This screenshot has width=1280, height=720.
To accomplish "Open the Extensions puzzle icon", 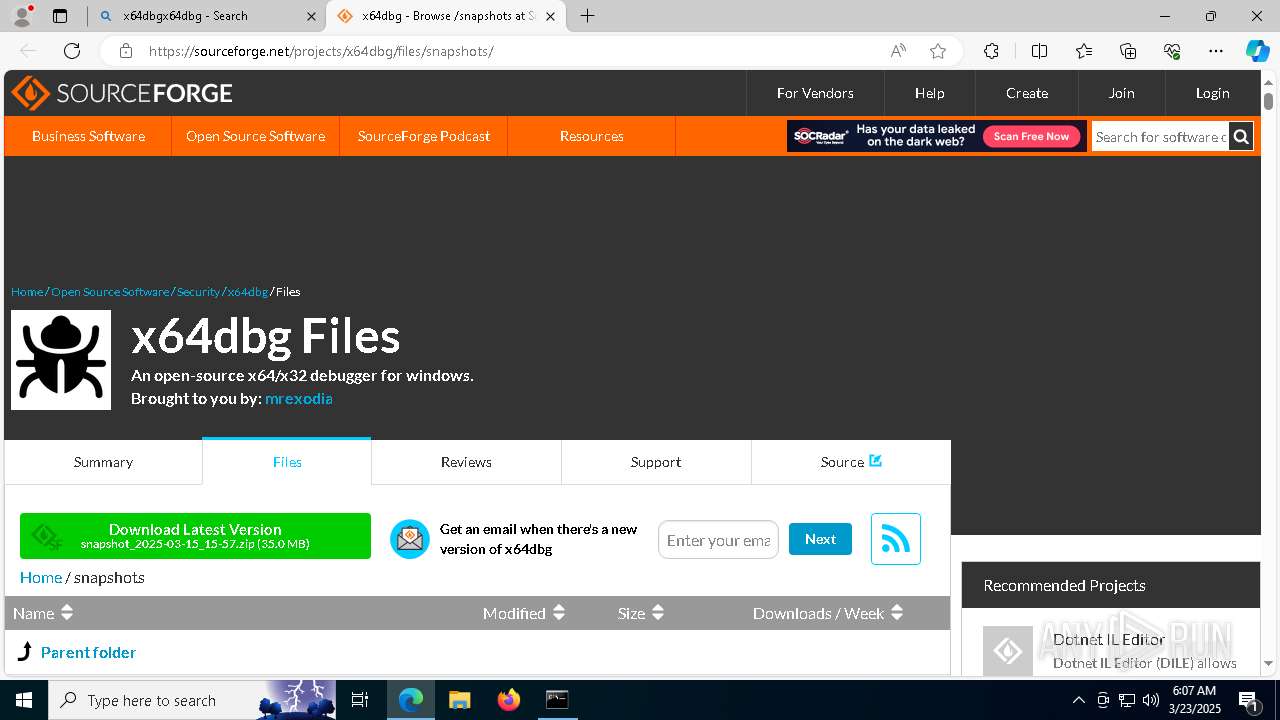I will coord(991,51).
